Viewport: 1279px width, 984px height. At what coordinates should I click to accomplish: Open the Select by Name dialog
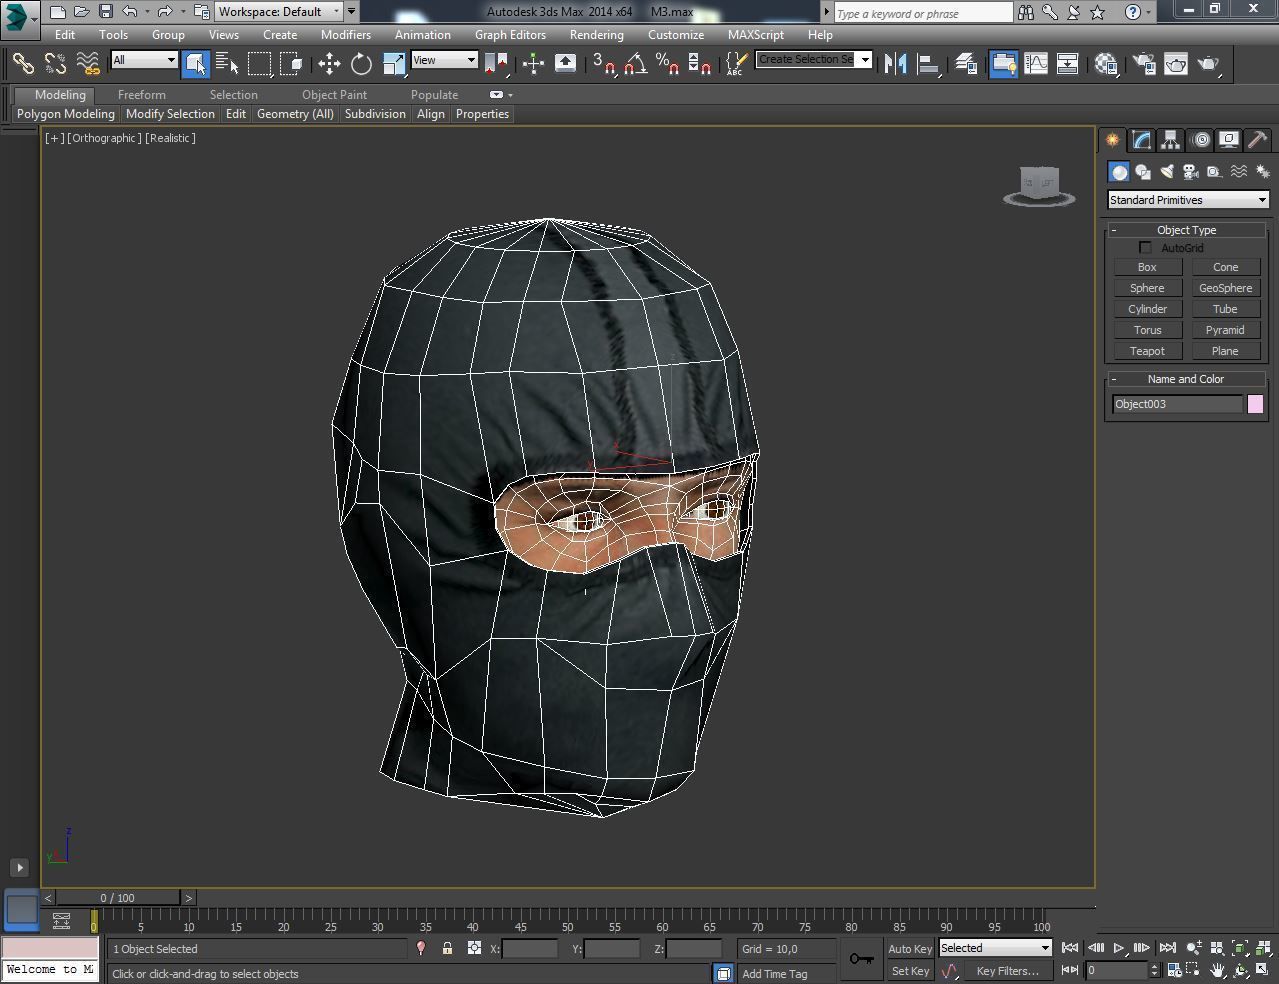[227, 64]
